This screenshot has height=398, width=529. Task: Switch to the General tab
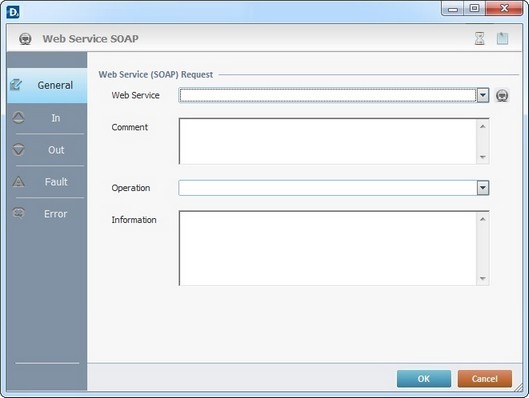click(47, 85)
